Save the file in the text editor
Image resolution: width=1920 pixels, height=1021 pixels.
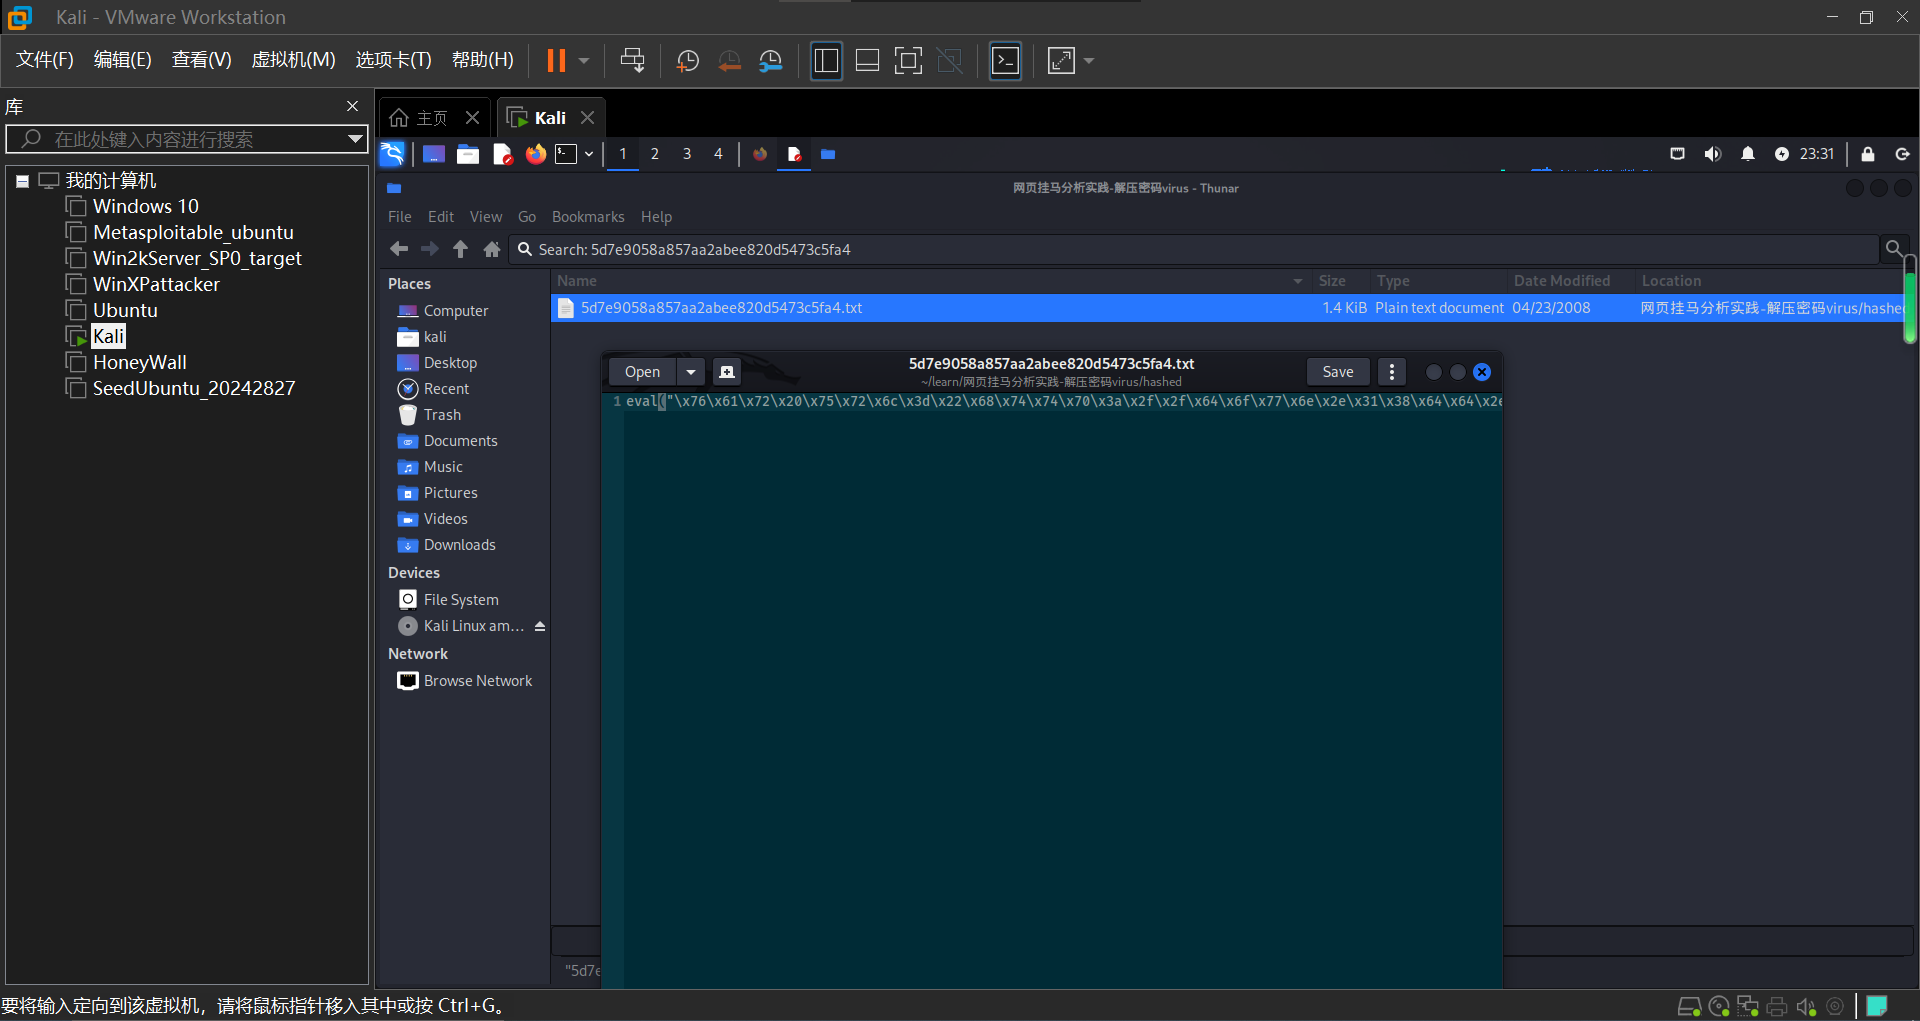pos(1338,372)
